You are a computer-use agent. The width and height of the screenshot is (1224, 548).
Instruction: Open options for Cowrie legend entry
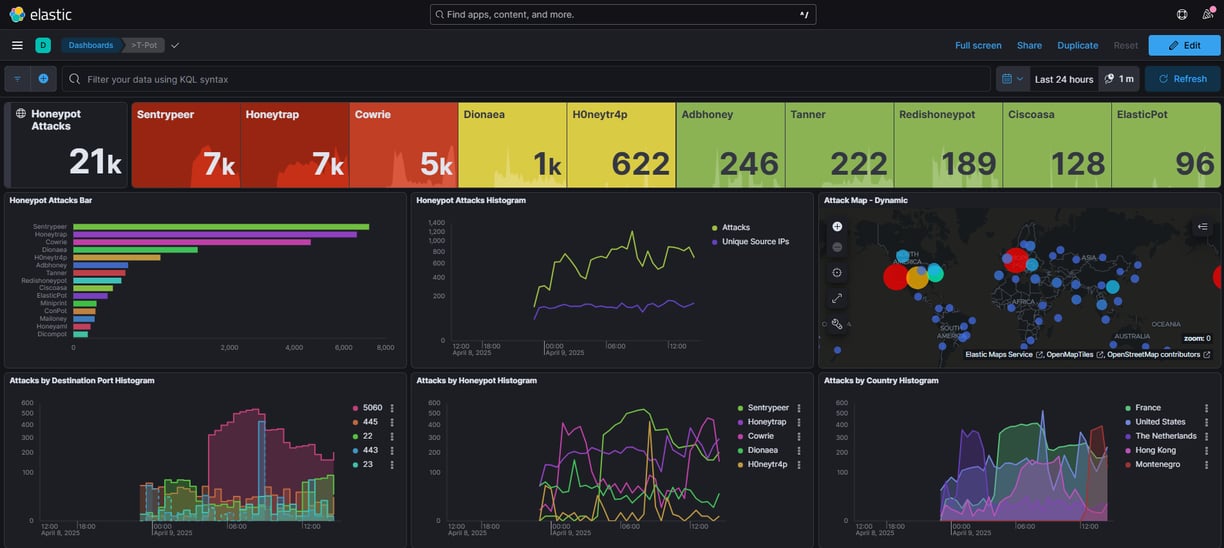(799, 436)
